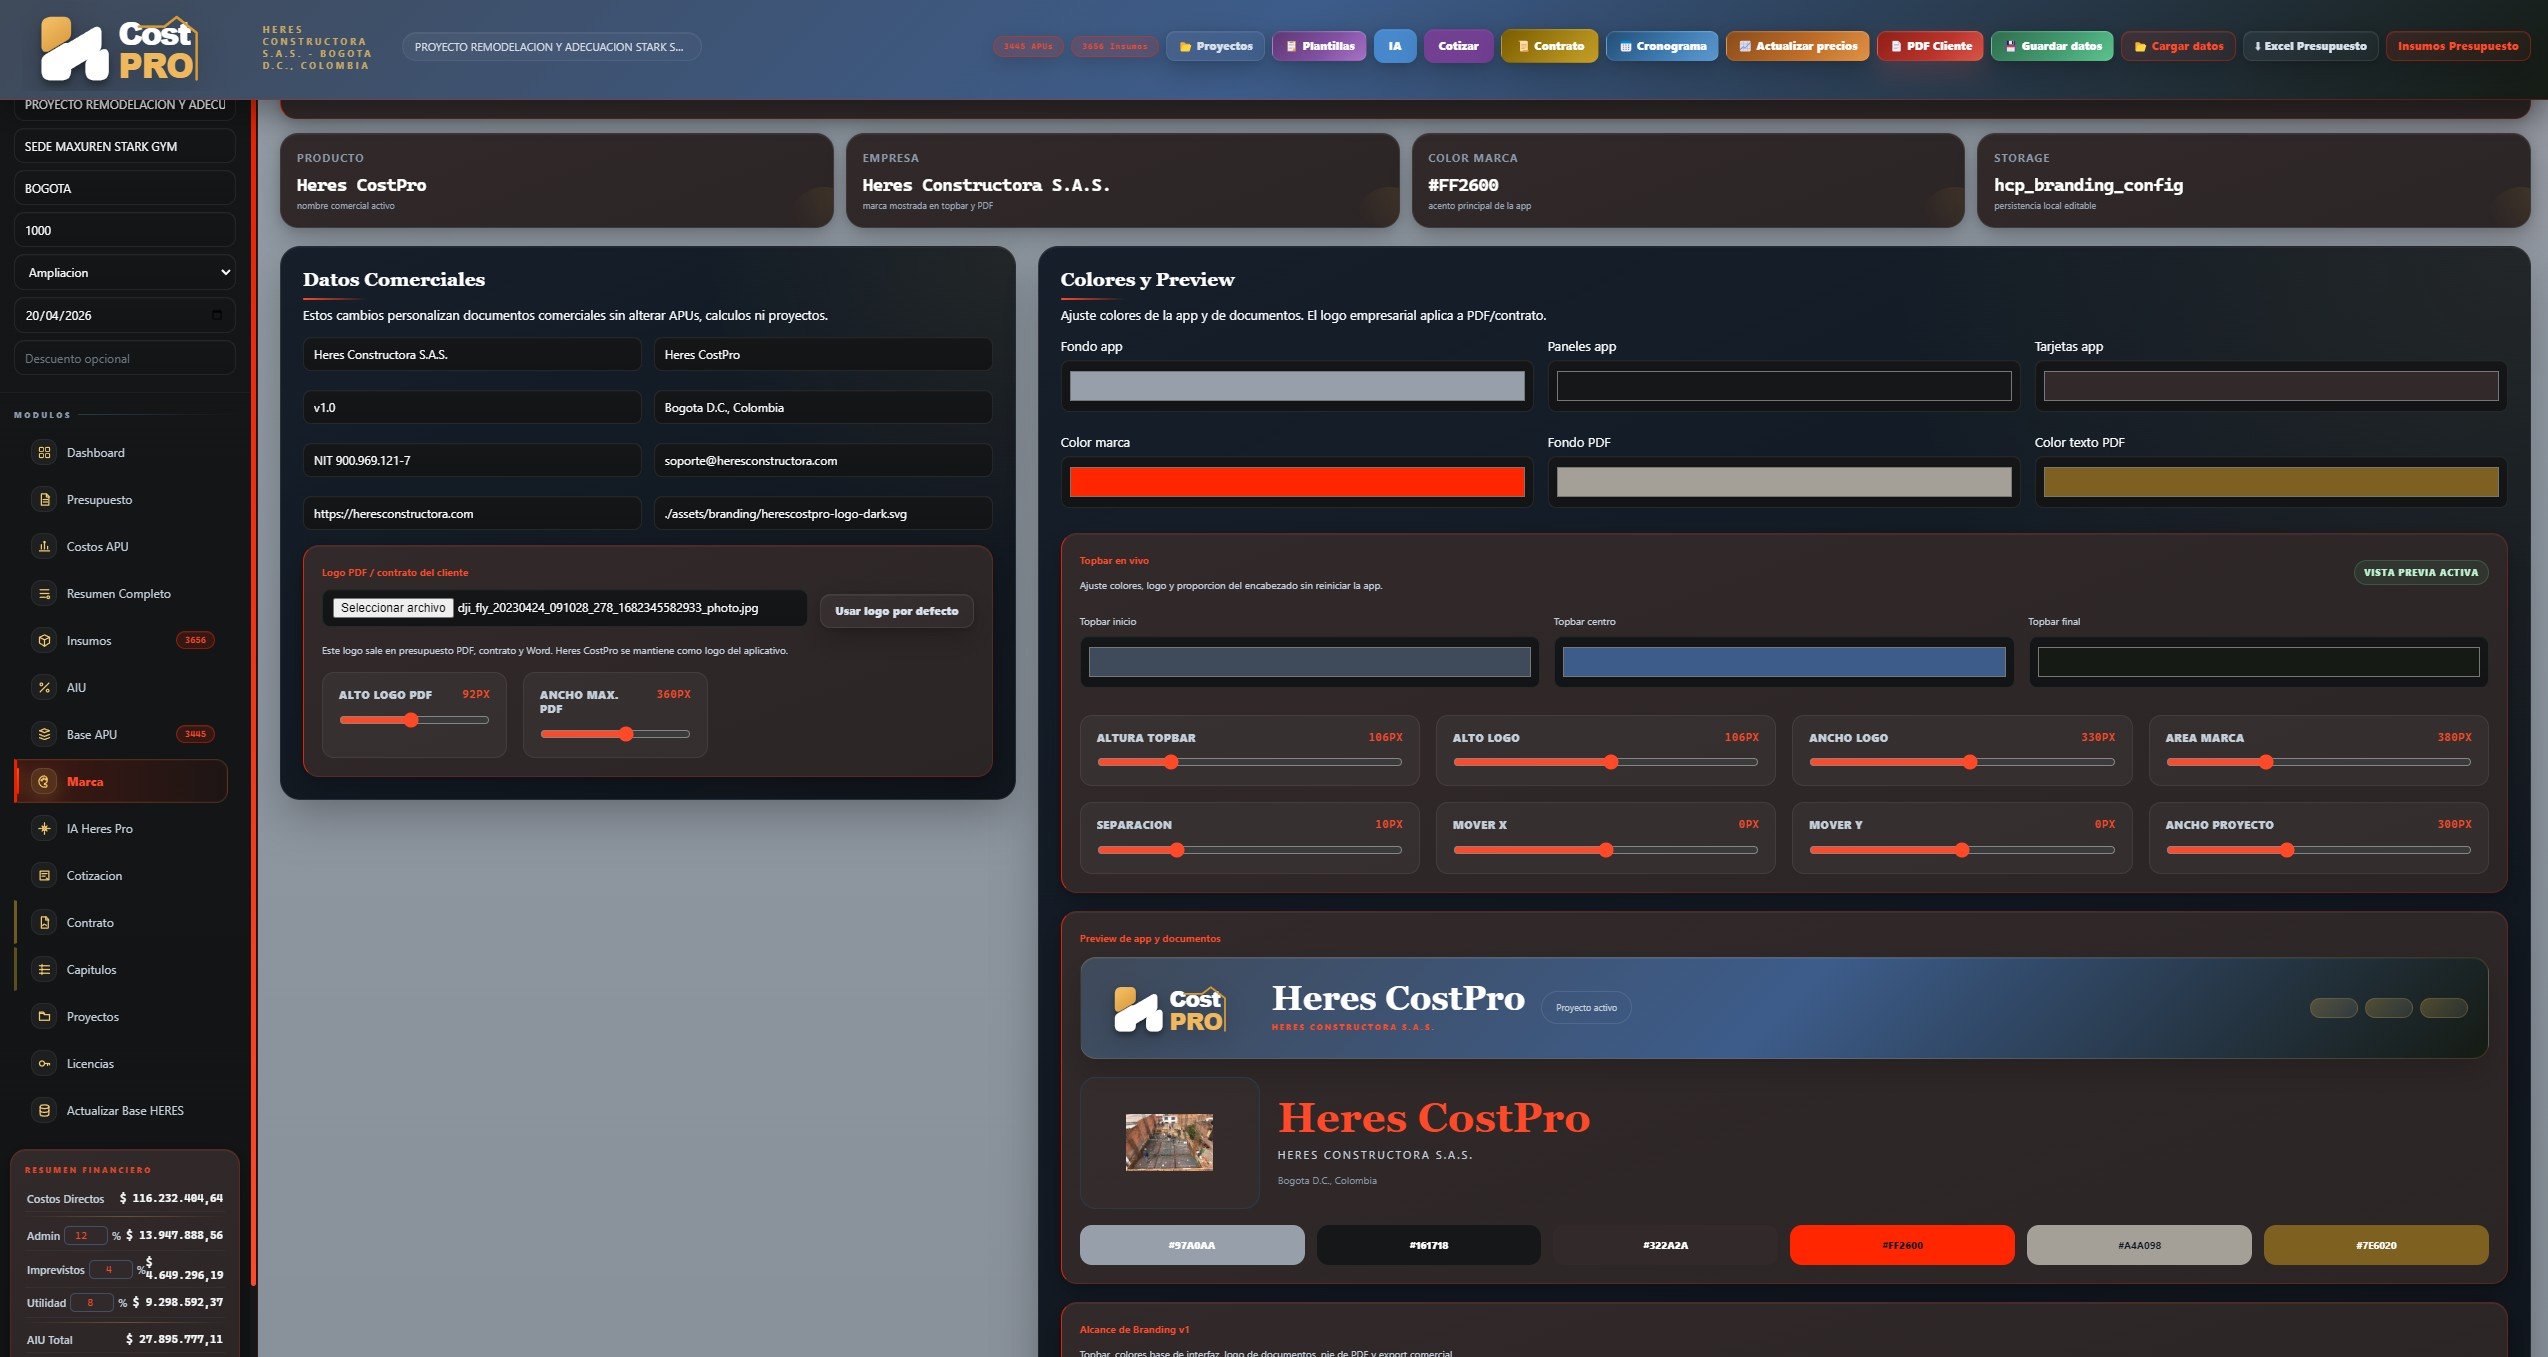Select the Licencias key icon
The image size is (2548, 1357).
(x=44, y=1064)
